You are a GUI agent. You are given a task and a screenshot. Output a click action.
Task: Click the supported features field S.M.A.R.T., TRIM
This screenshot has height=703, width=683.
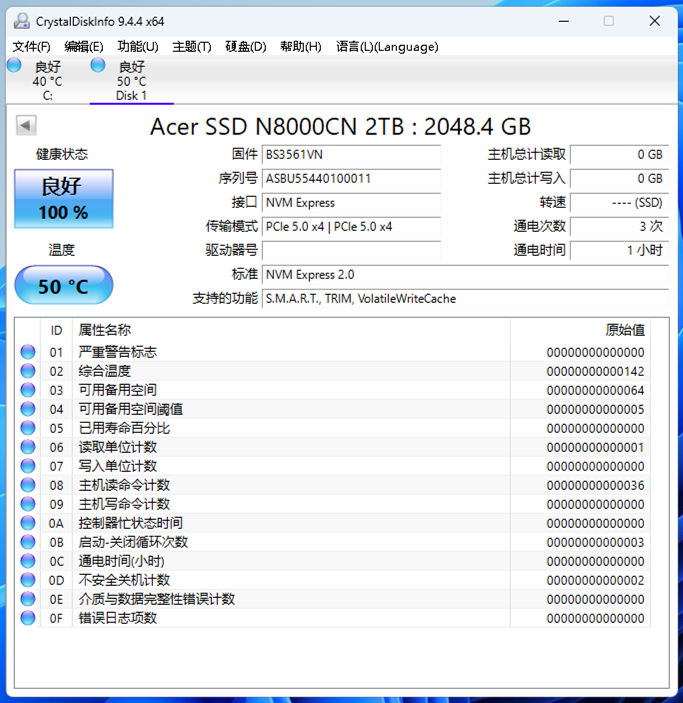(465, 299)
